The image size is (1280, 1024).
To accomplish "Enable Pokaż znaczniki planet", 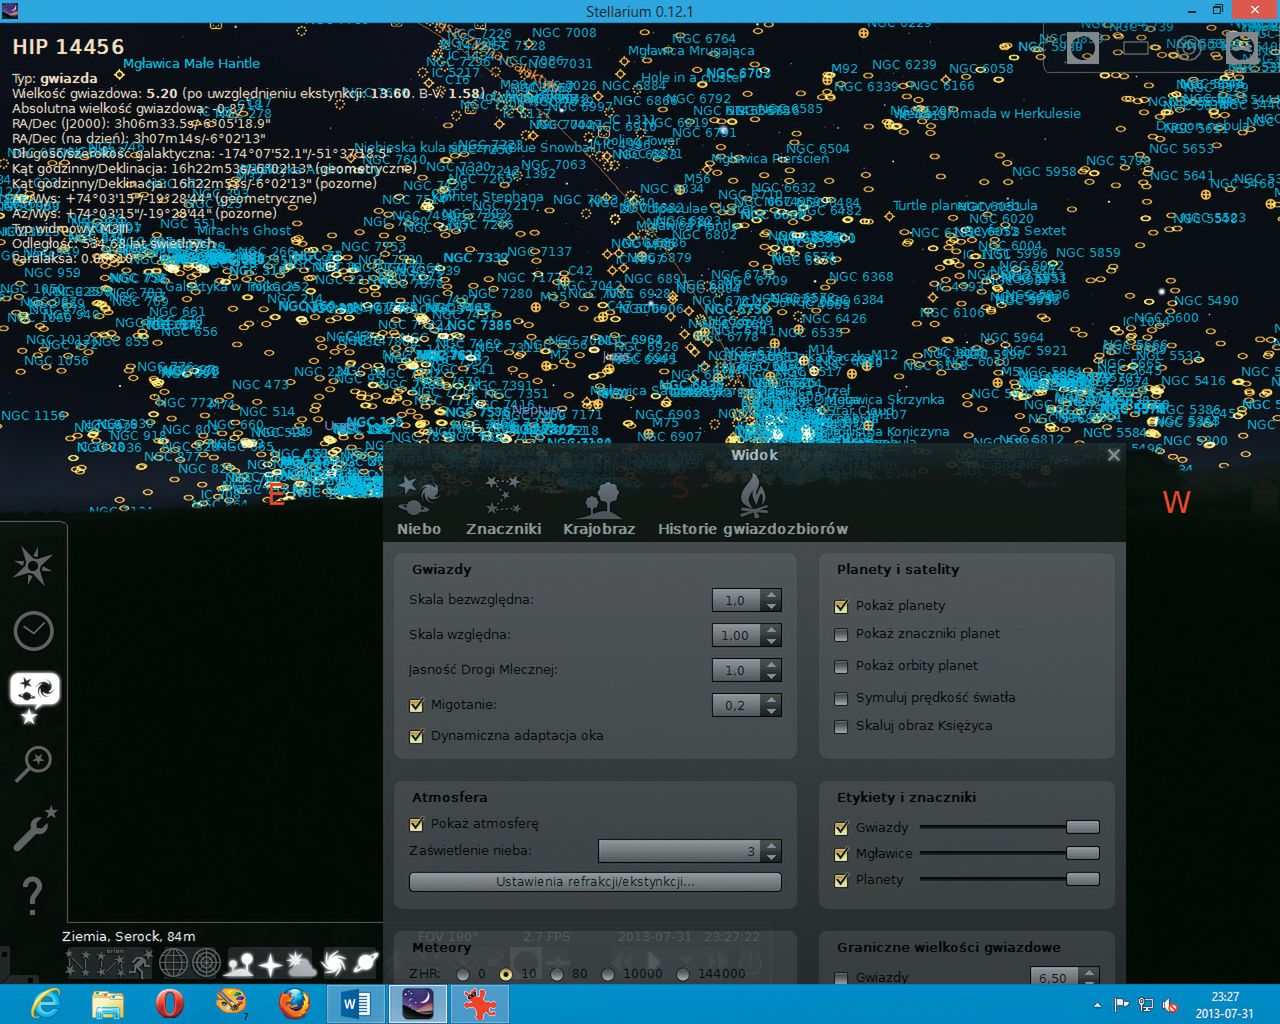I will [841, 634].
